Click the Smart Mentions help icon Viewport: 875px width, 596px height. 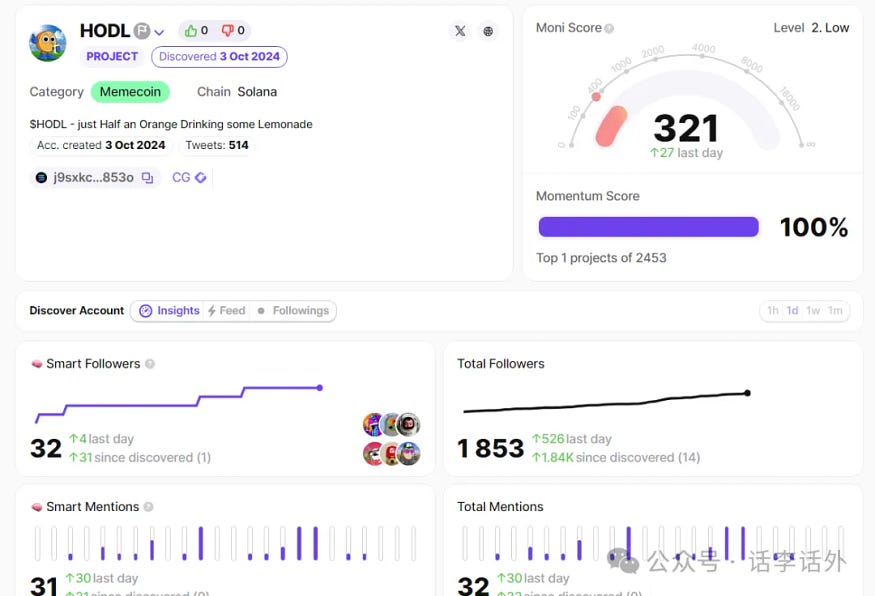[x=148, y=507]
